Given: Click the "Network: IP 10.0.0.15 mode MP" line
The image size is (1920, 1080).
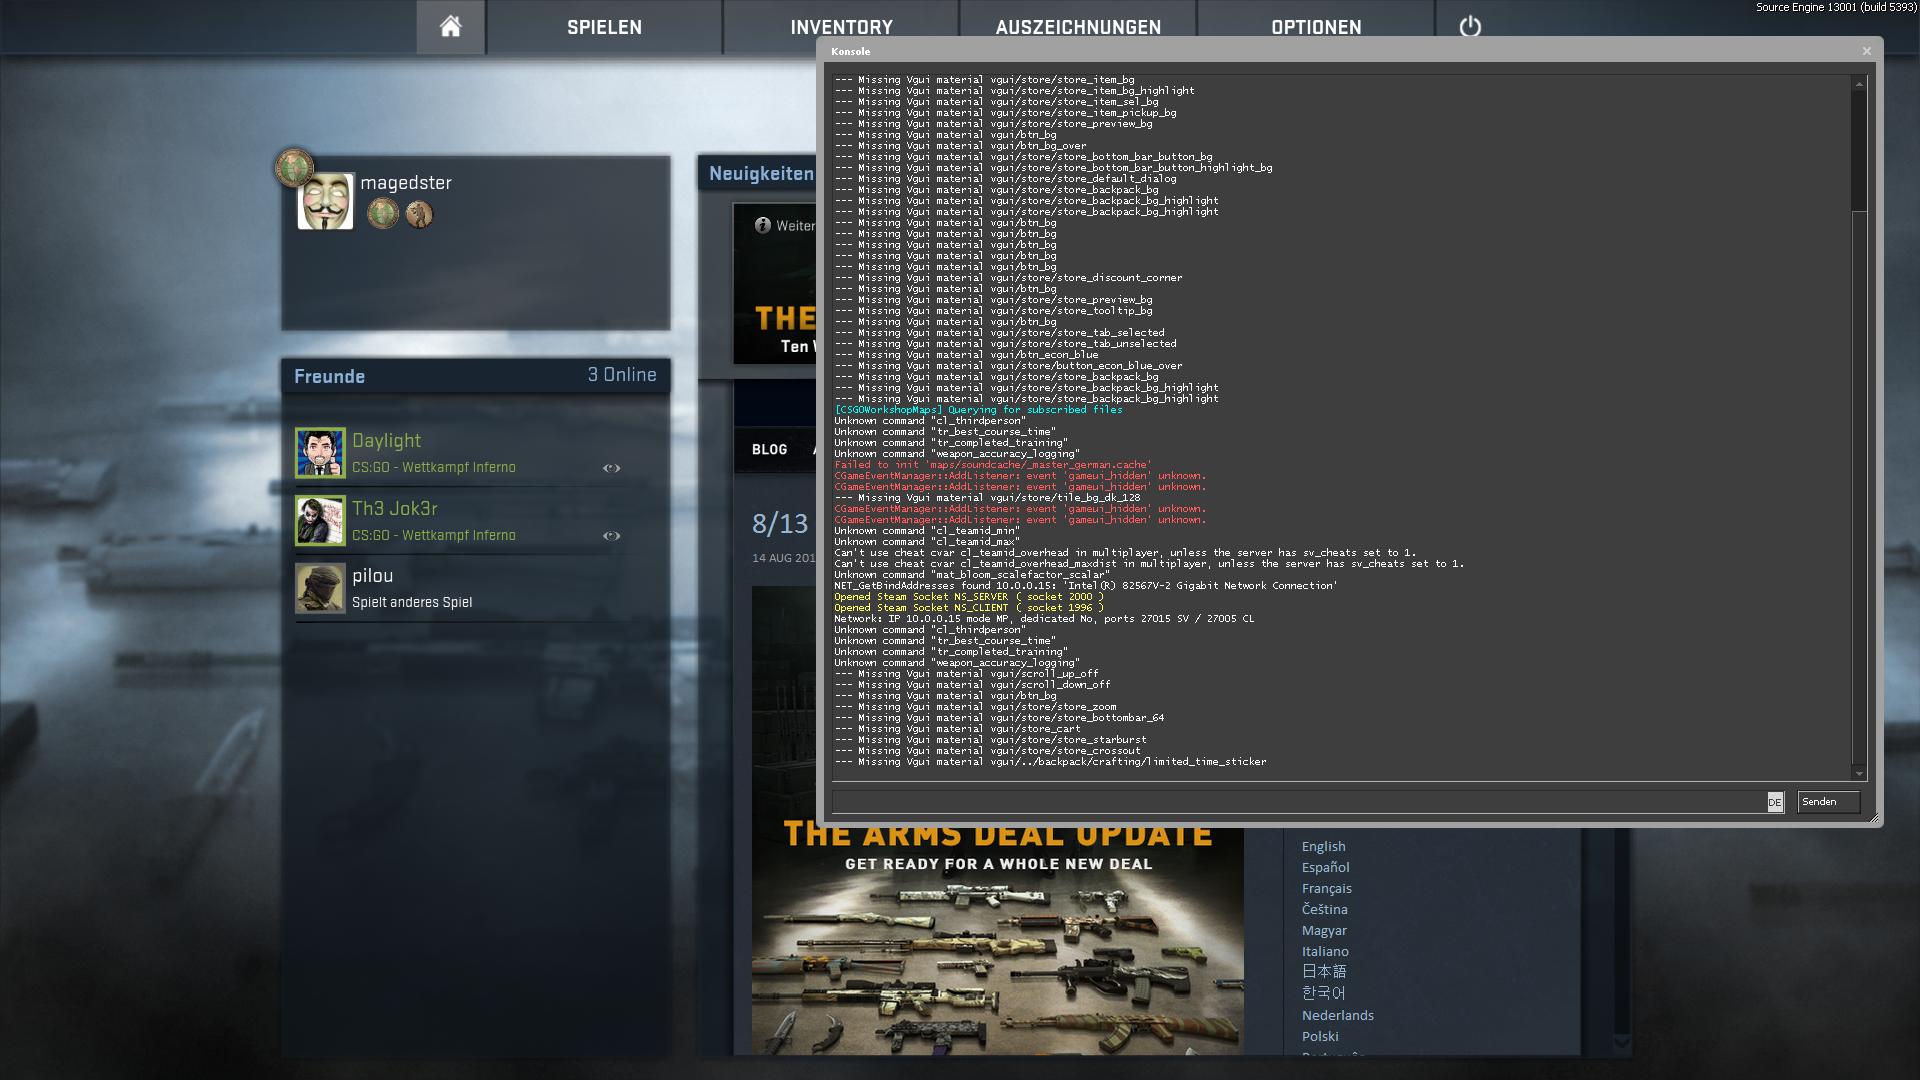Looking at the screenshot, I should (1044, 619).
